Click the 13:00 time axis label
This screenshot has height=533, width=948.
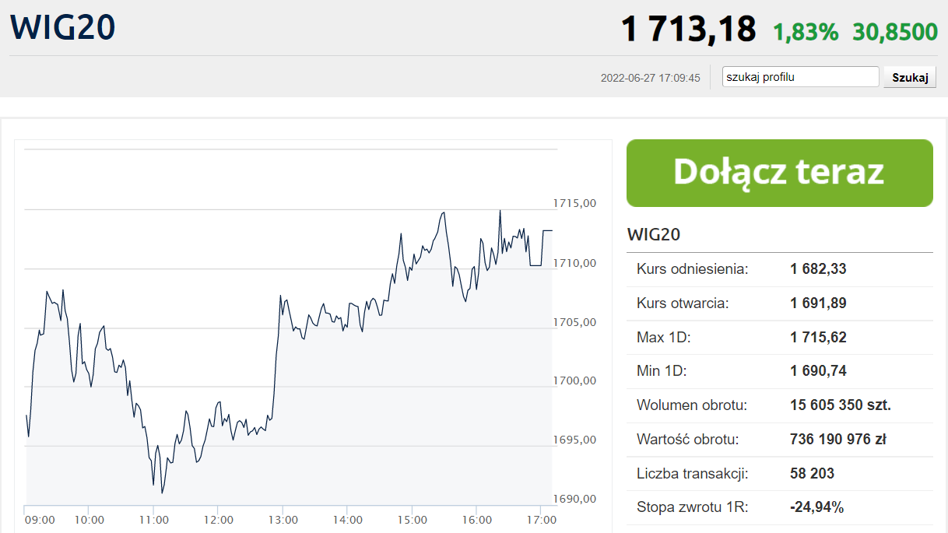click(283, 520)
